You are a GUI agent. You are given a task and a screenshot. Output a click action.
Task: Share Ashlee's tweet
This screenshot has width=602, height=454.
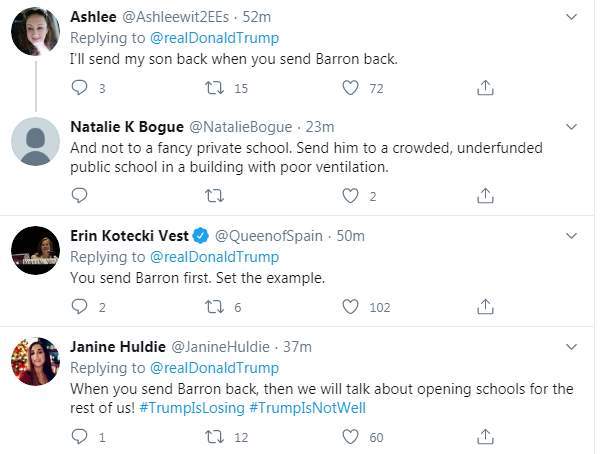click(x=485, y=88)
